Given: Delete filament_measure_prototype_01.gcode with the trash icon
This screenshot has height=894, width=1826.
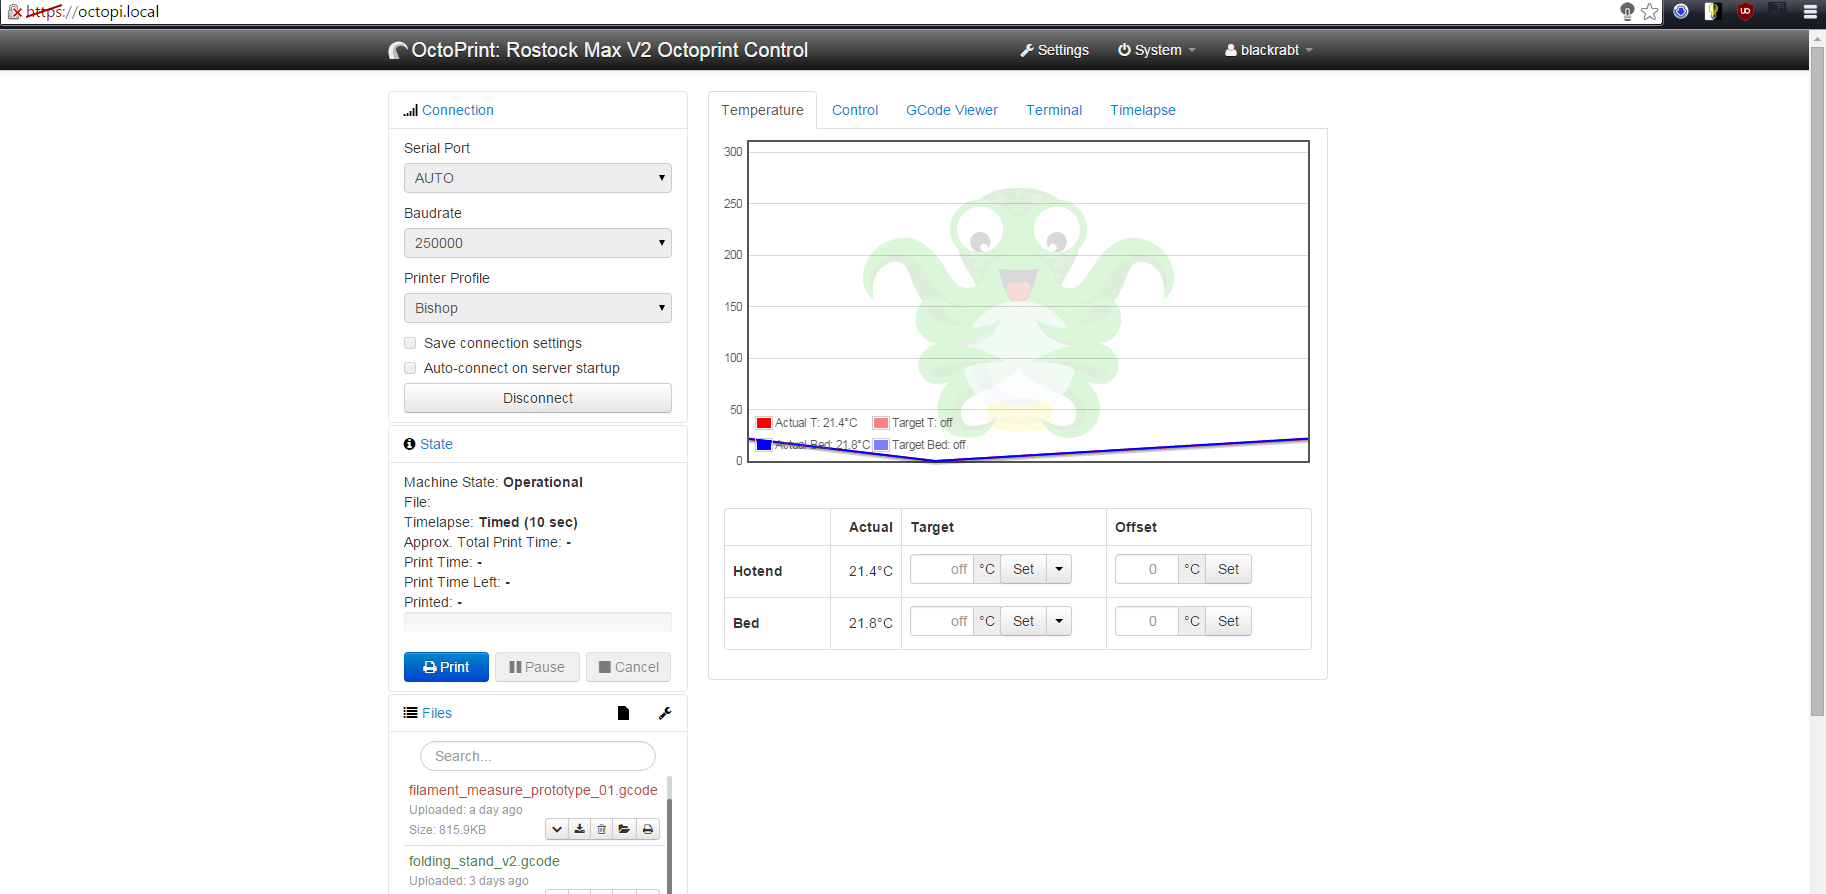Looking at the screenshot, I should [602, 829].
